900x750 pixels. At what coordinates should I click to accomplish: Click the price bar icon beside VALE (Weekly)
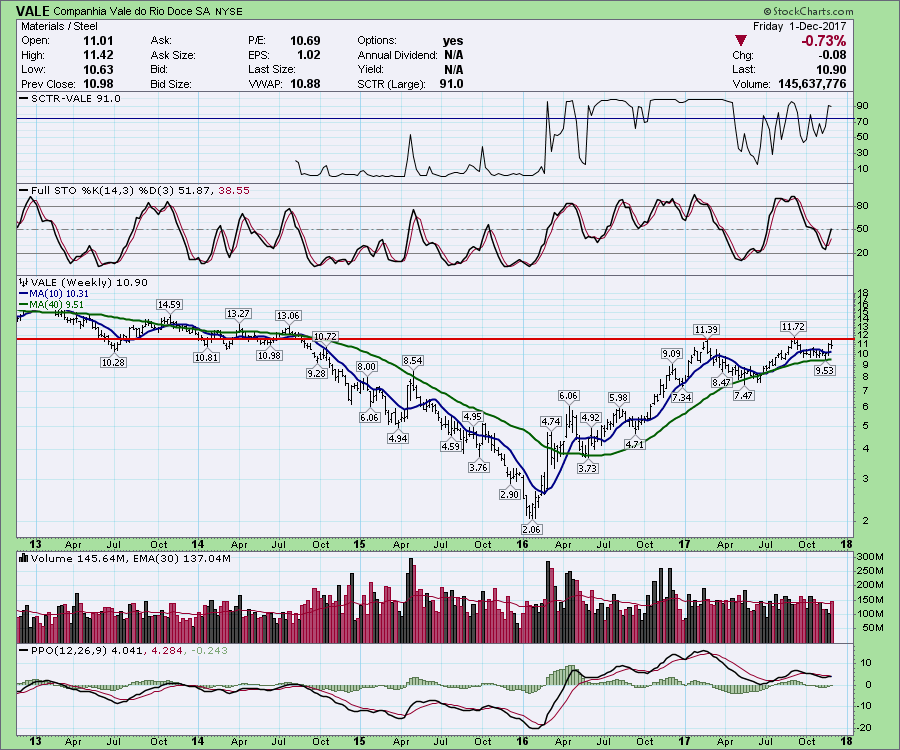click(24, 282)
